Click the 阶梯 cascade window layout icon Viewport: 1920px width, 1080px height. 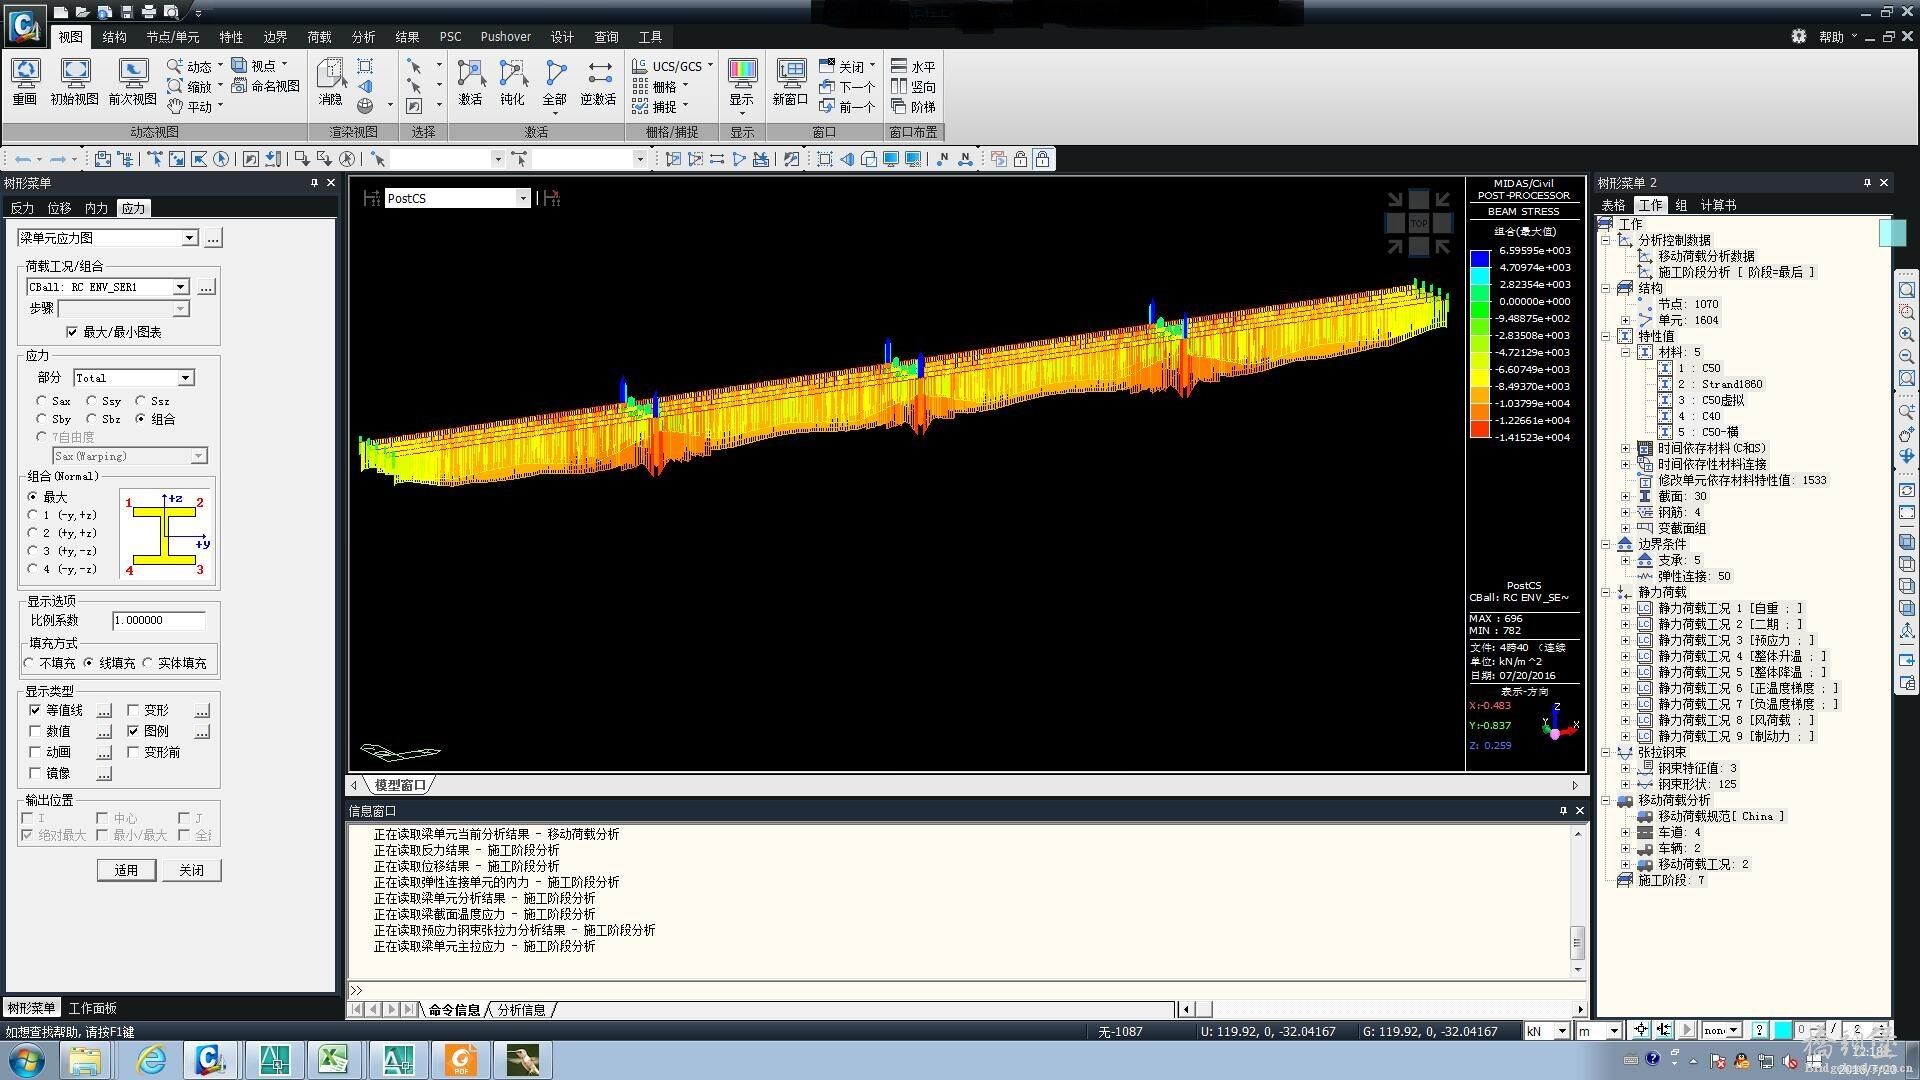click(x=913, y=106)
